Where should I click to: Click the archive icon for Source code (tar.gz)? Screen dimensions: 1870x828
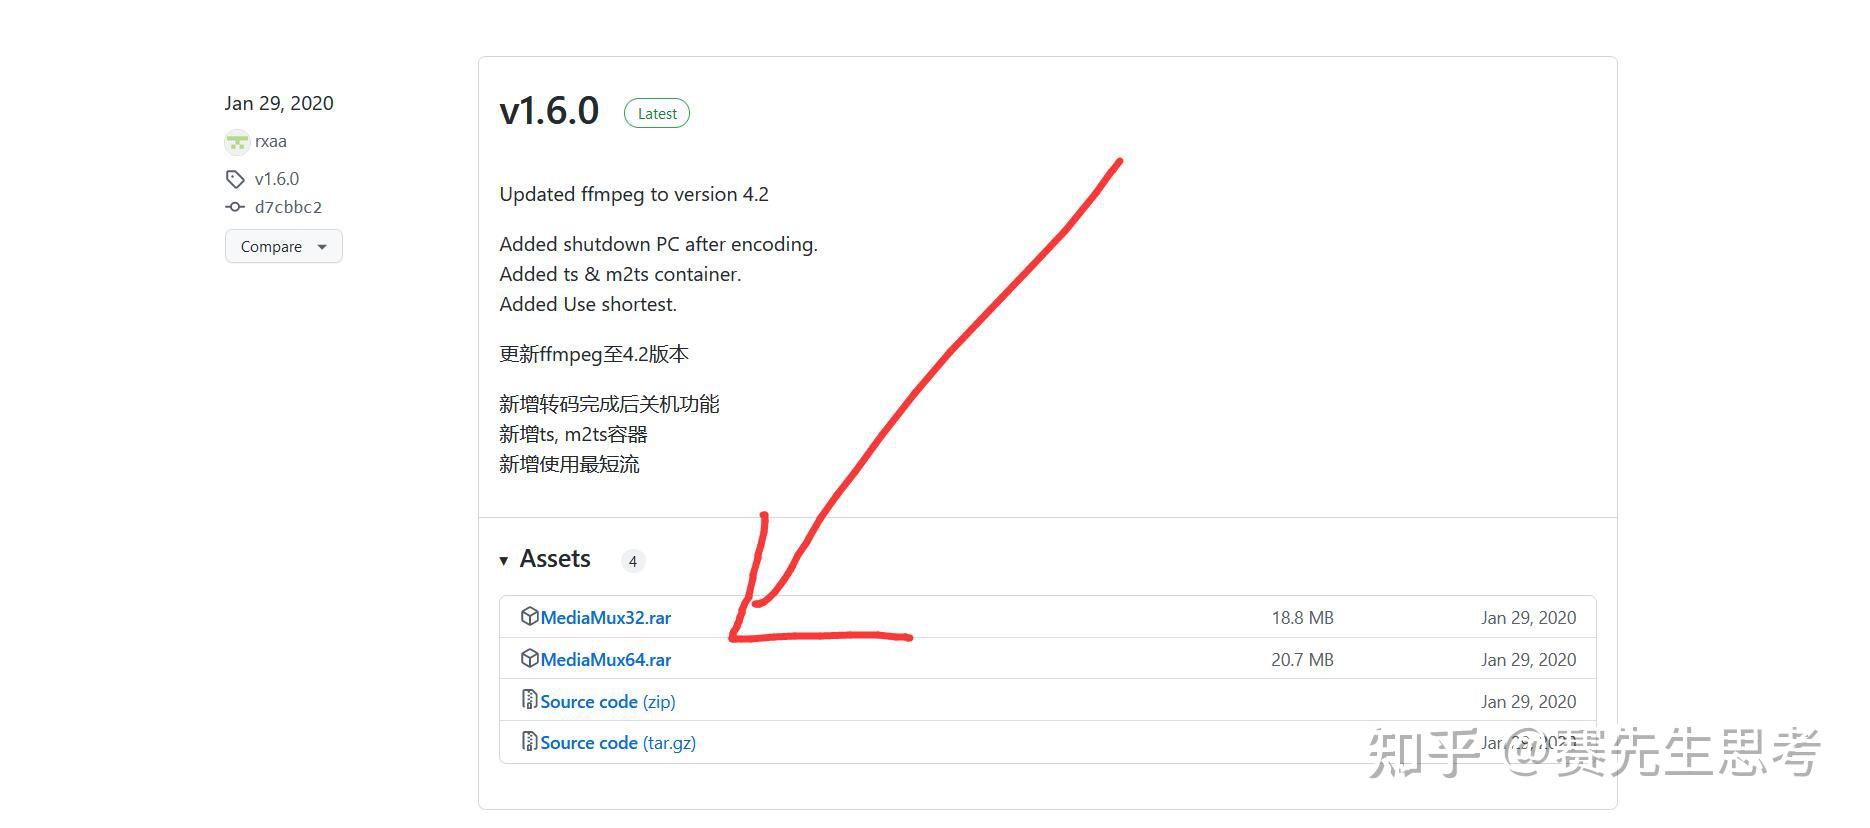[x=530, y=741]
